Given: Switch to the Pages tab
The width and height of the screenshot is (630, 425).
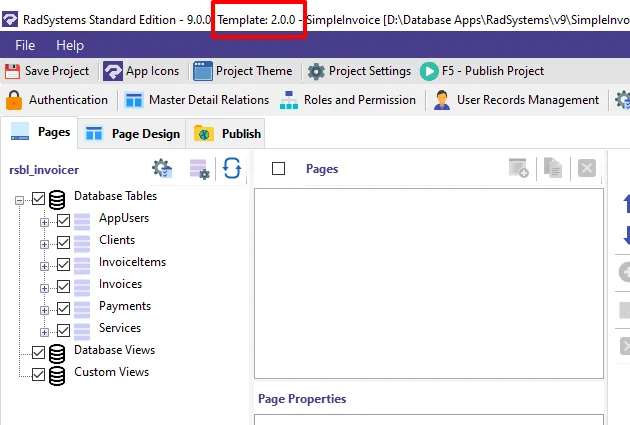Looking at the screenshot, I should [39, 132].
